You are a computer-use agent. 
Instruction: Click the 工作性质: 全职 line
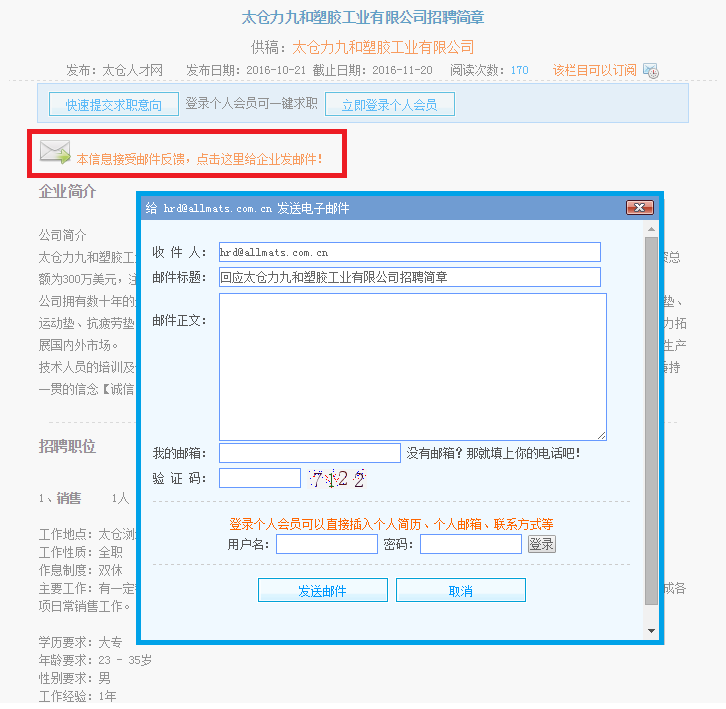point(81,552)
